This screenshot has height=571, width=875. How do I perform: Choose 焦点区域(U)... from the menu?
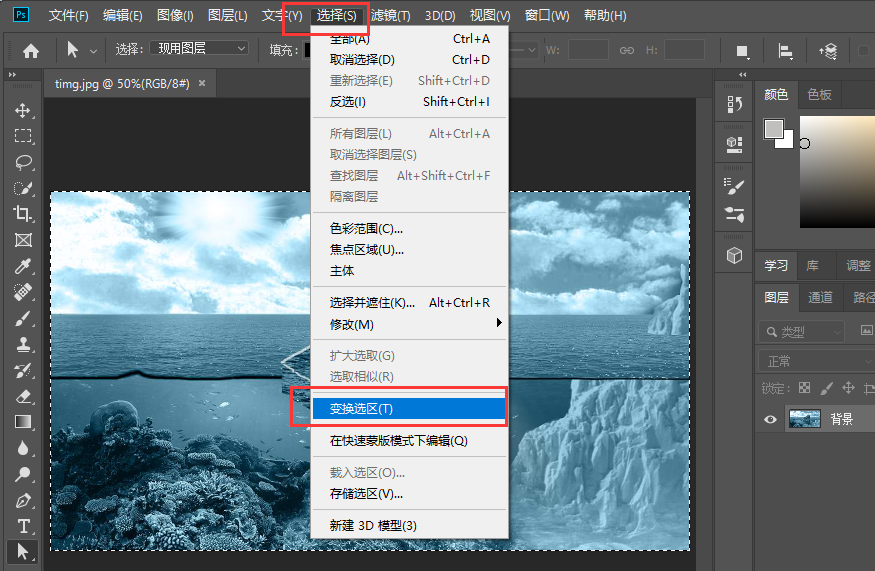coord(410,249)
